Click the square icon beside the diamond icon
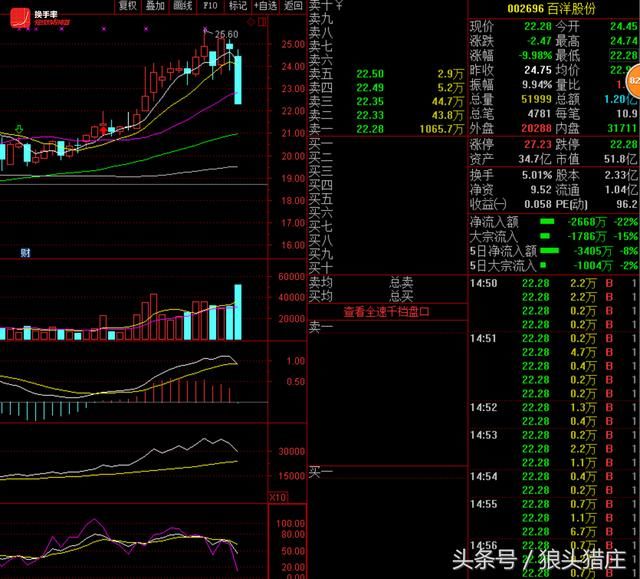This screenshot has width=640, height=579. pyautogui.click(x=262, y=22)
